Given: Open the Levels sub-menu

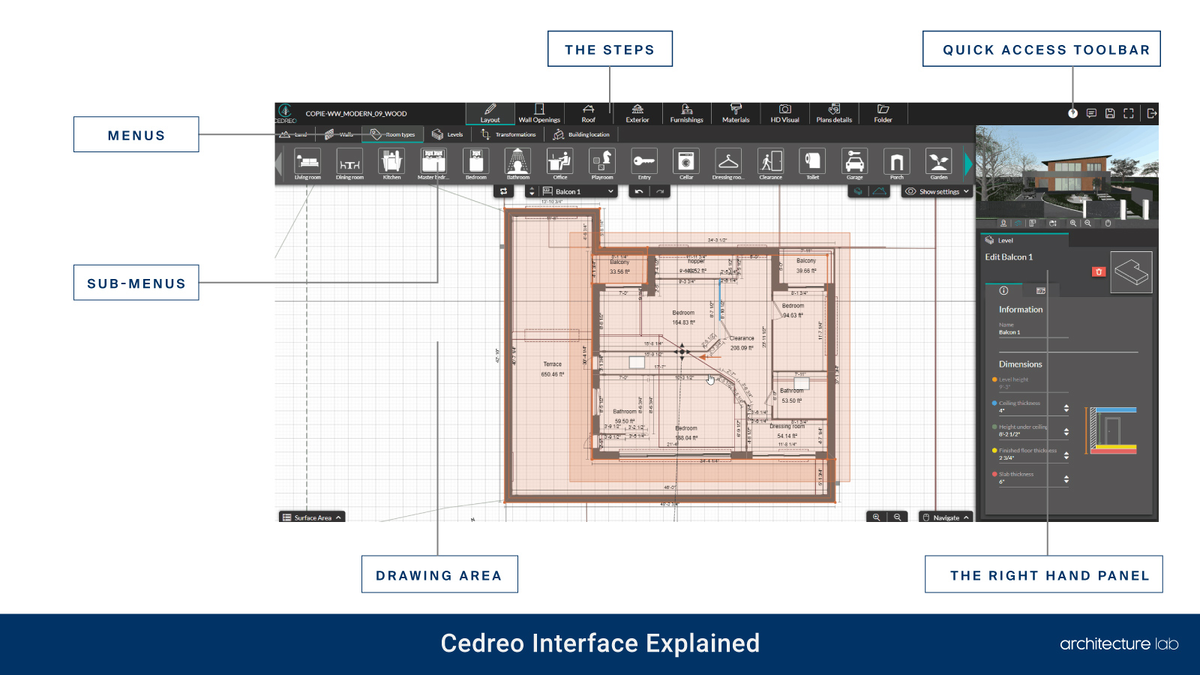Looking at the screenshot, I should [447, 134].
